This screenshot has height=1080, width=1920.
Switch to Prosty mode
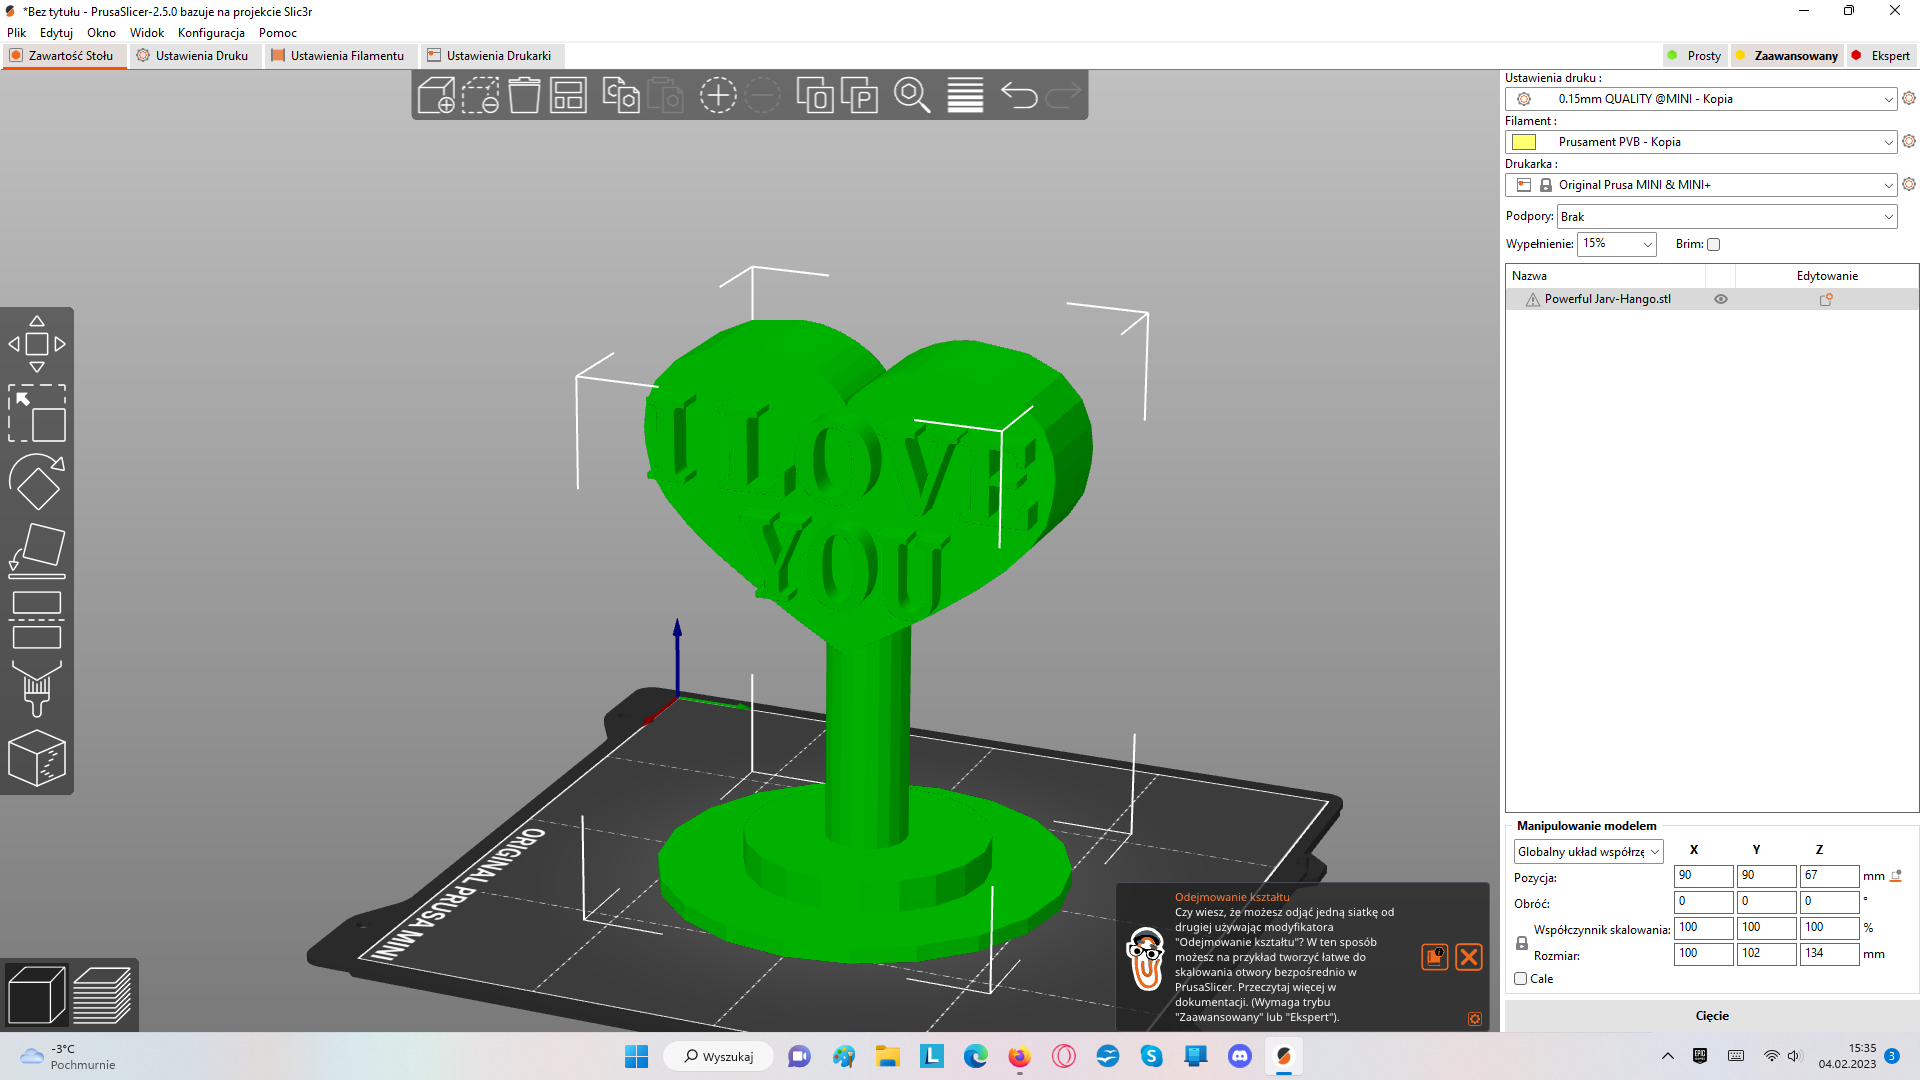(1695, 56)
